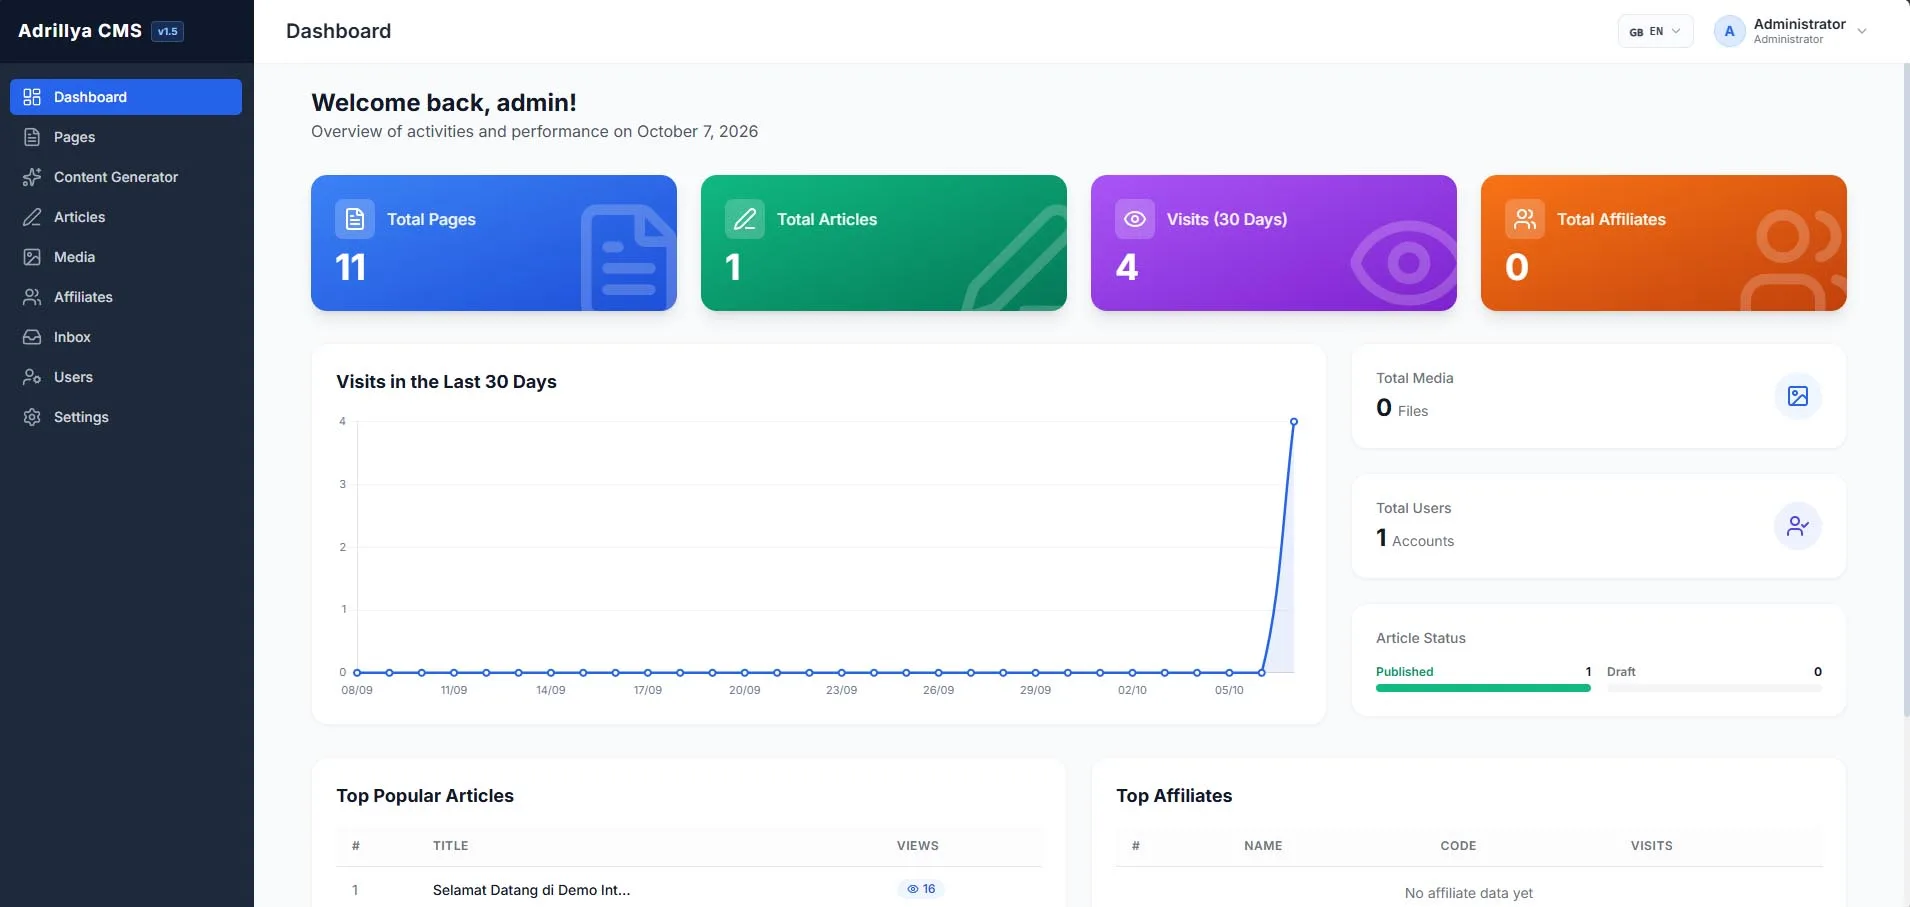The width and height of the screenshot is (1910, 907).
Task: Click the Pages document icon in sidebar
Action: tap(32, 137)
